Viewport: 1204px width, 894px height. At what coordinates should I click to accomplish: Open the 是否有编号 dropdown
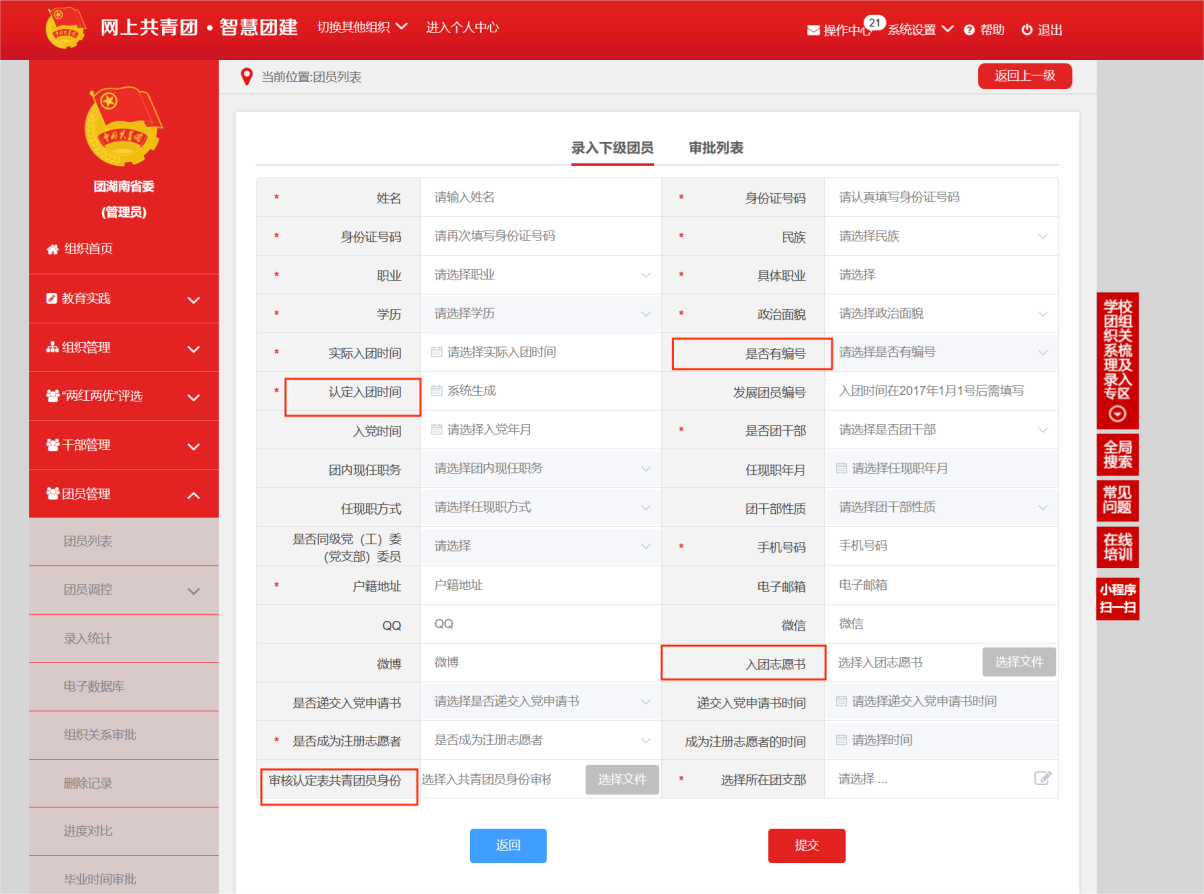[x=941, y=352]
